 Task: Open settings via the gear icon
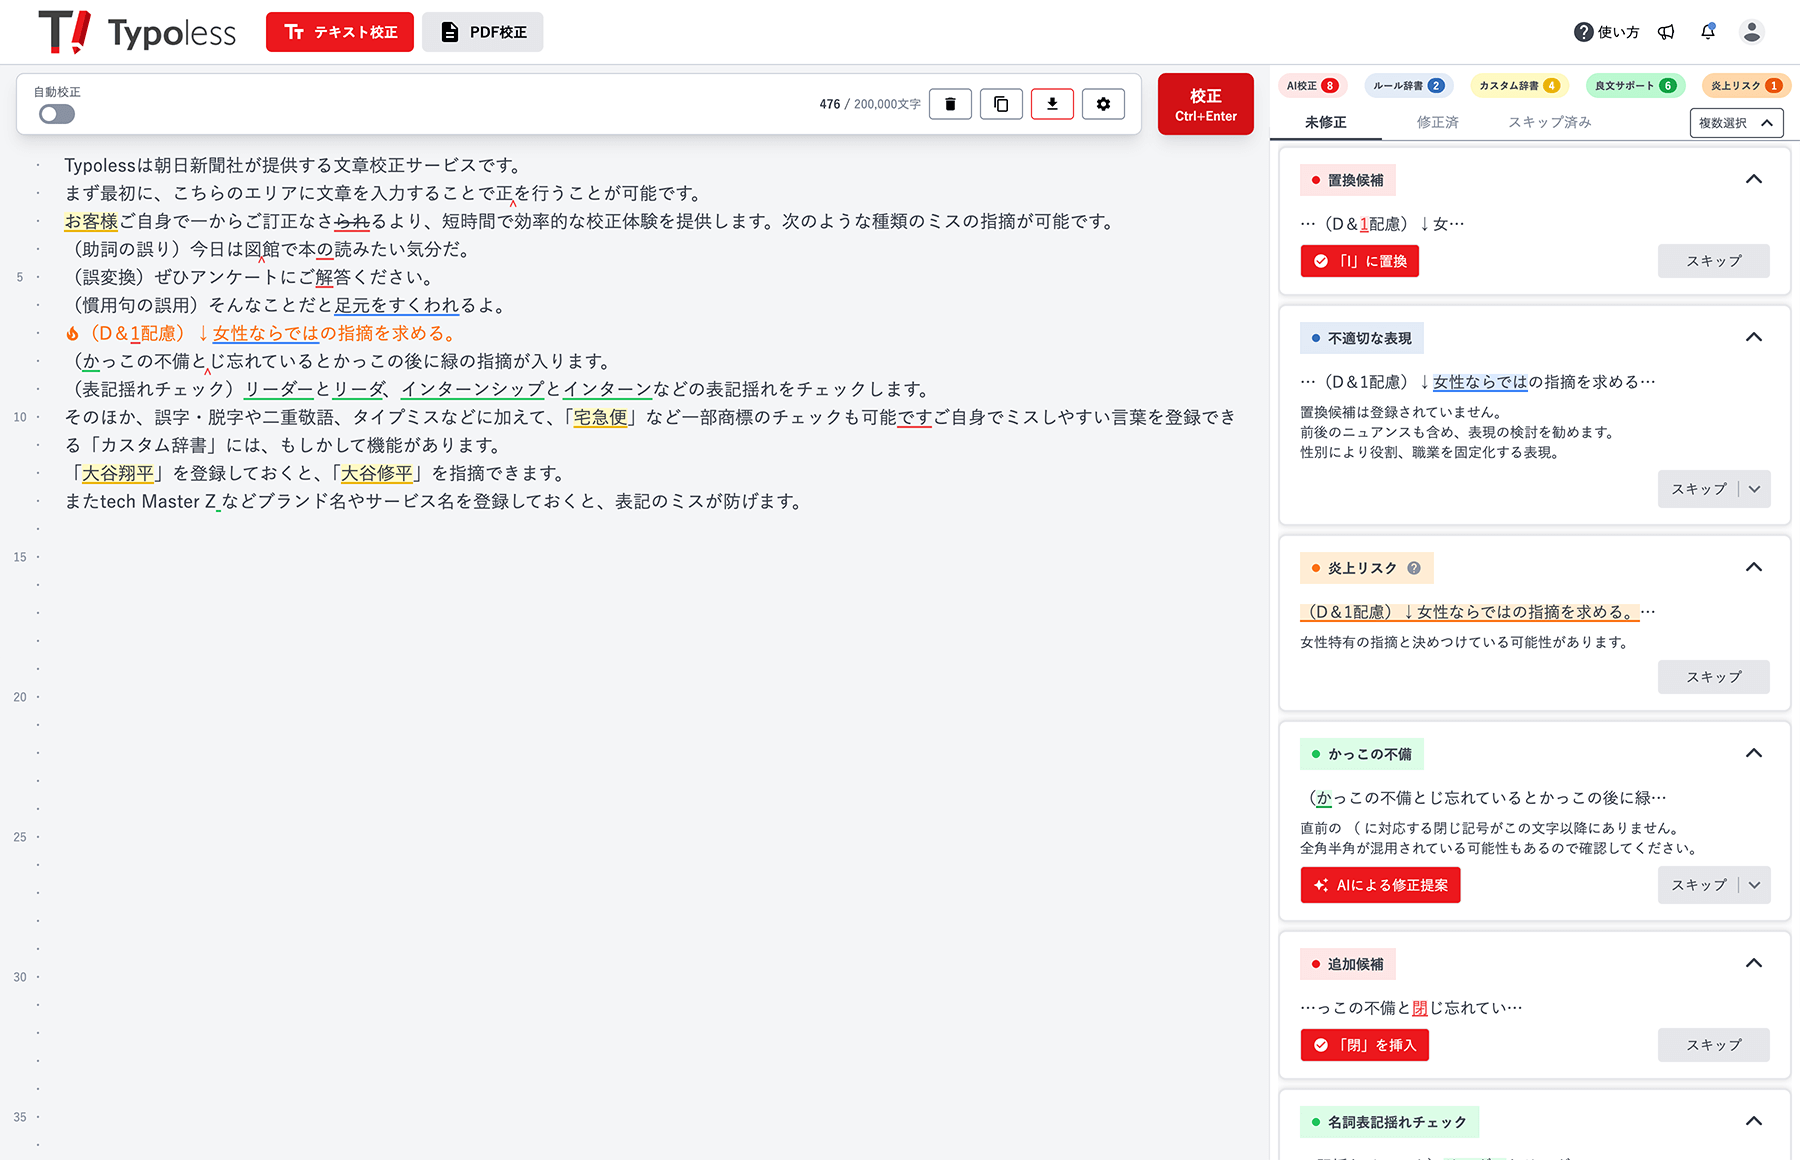pos(1103,104)
